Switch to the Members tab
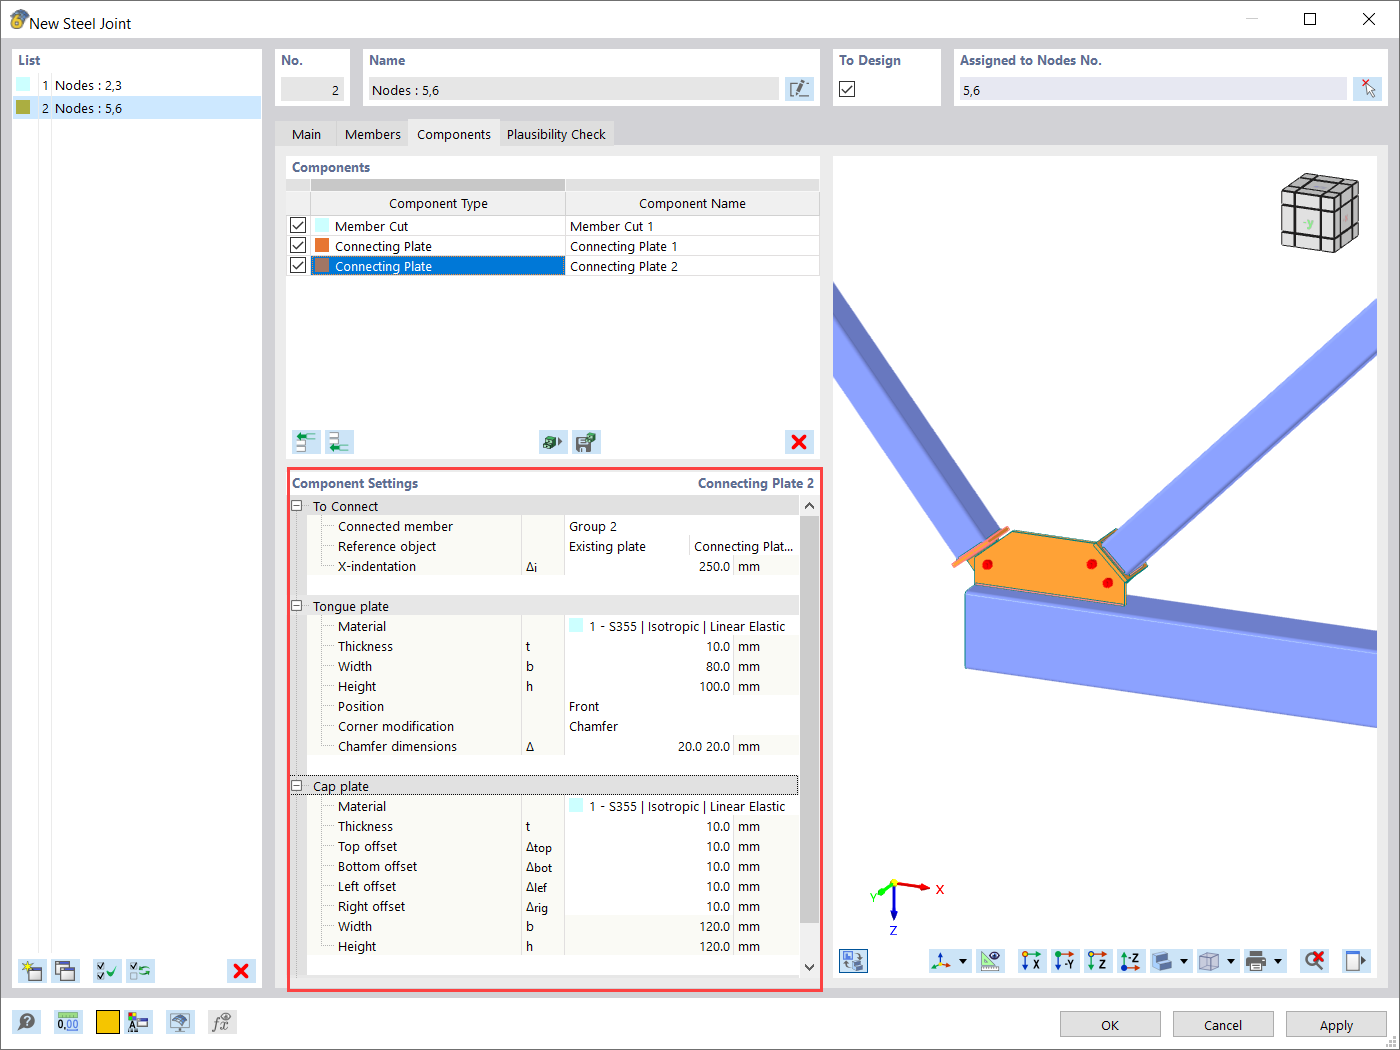The width and height of the screenshot is (1400, 1050). pyautogui.click(x=373, y=134)
